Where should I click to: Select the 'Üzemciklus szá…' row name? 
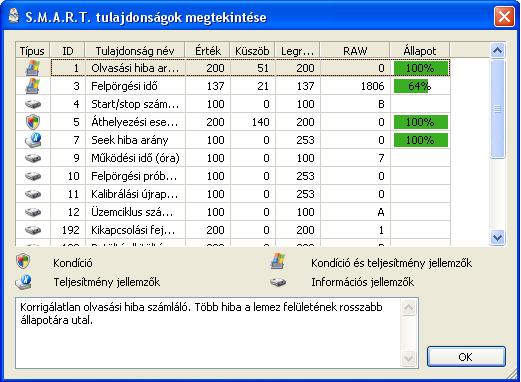coord(132,212)
